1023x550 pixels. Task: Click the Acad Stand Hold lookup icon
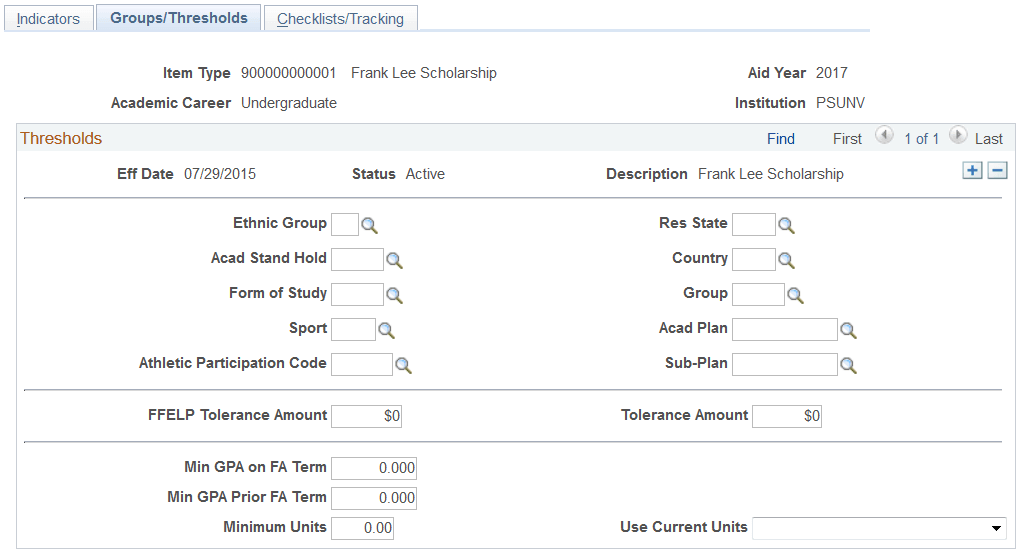pyautogui.click(x=395, y=261)
